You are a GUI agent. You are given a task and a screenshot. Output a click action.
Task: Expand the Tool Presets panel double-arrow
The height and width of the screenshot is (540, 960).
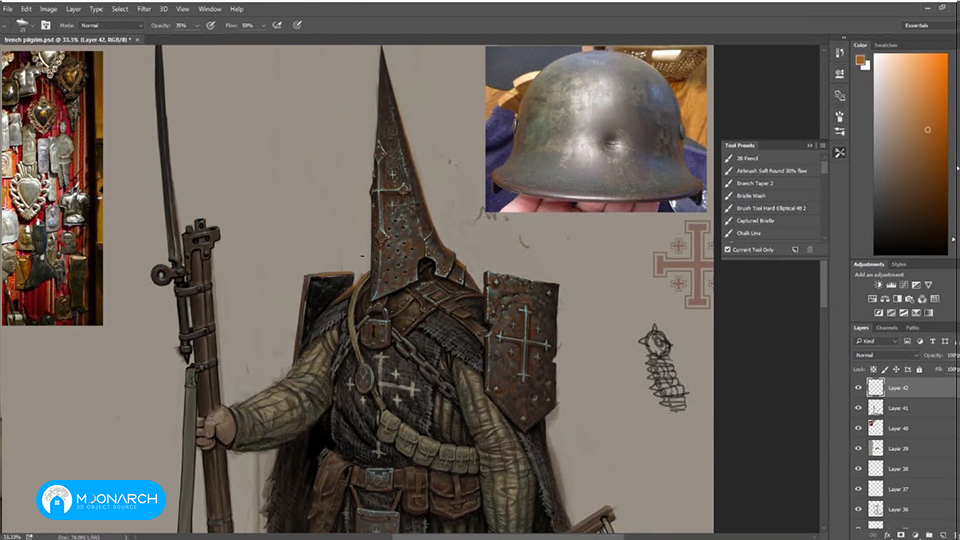click(810, 145)
